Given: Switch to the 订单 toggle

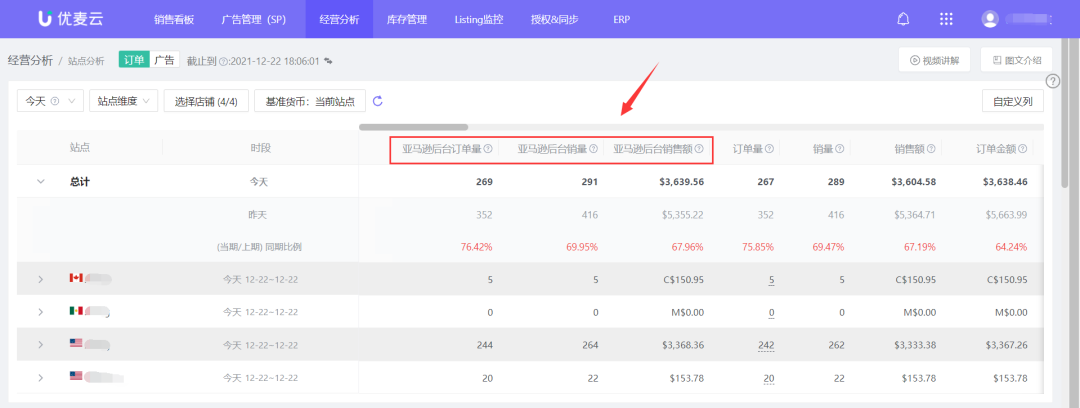Looking at the screenshot, I should click(x=134, y=60).
